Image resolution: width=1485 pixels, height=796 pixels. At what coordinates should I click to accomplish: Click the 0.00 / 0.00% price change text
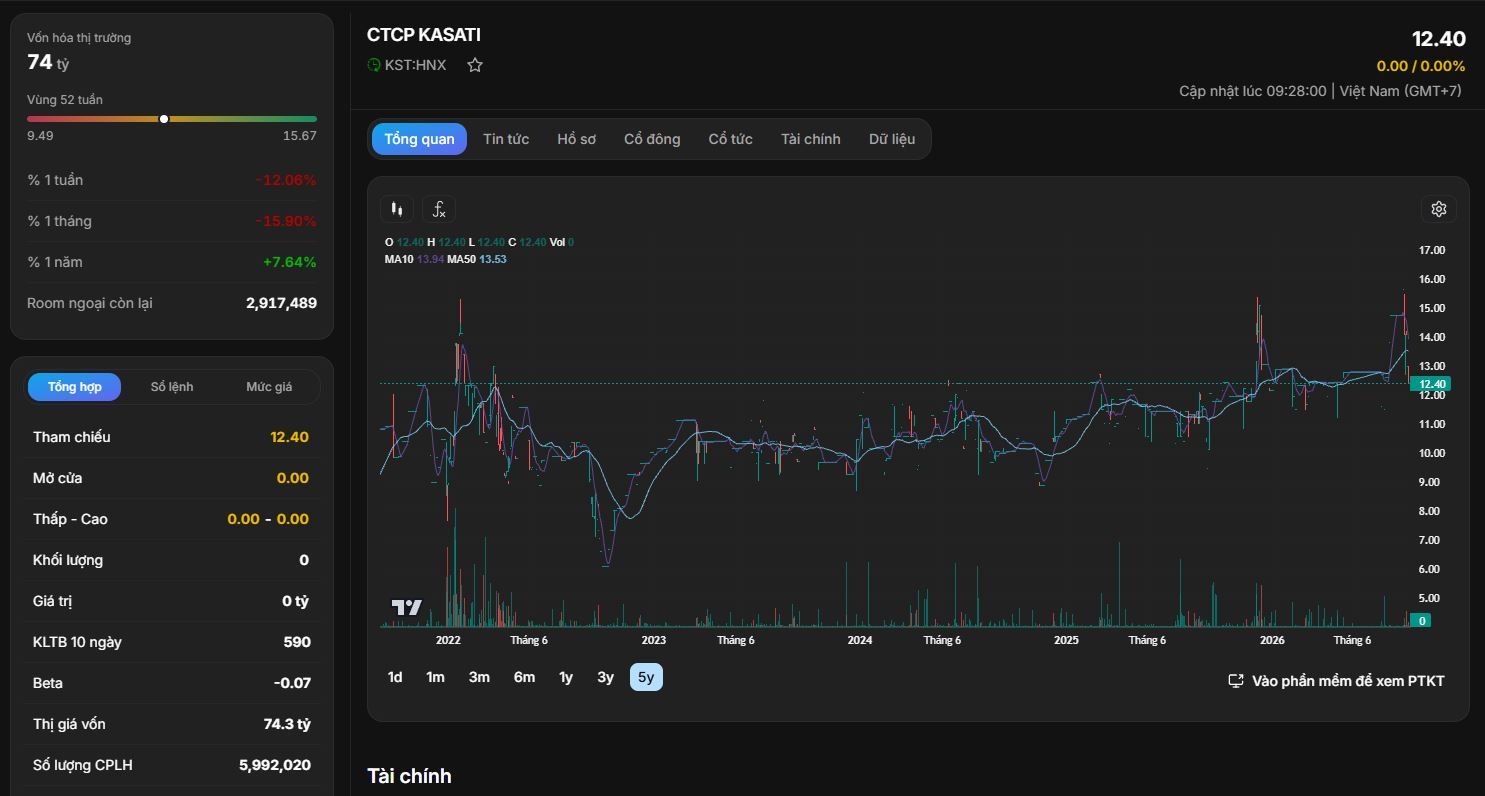pyautogui.click(x=1421, y=66)
